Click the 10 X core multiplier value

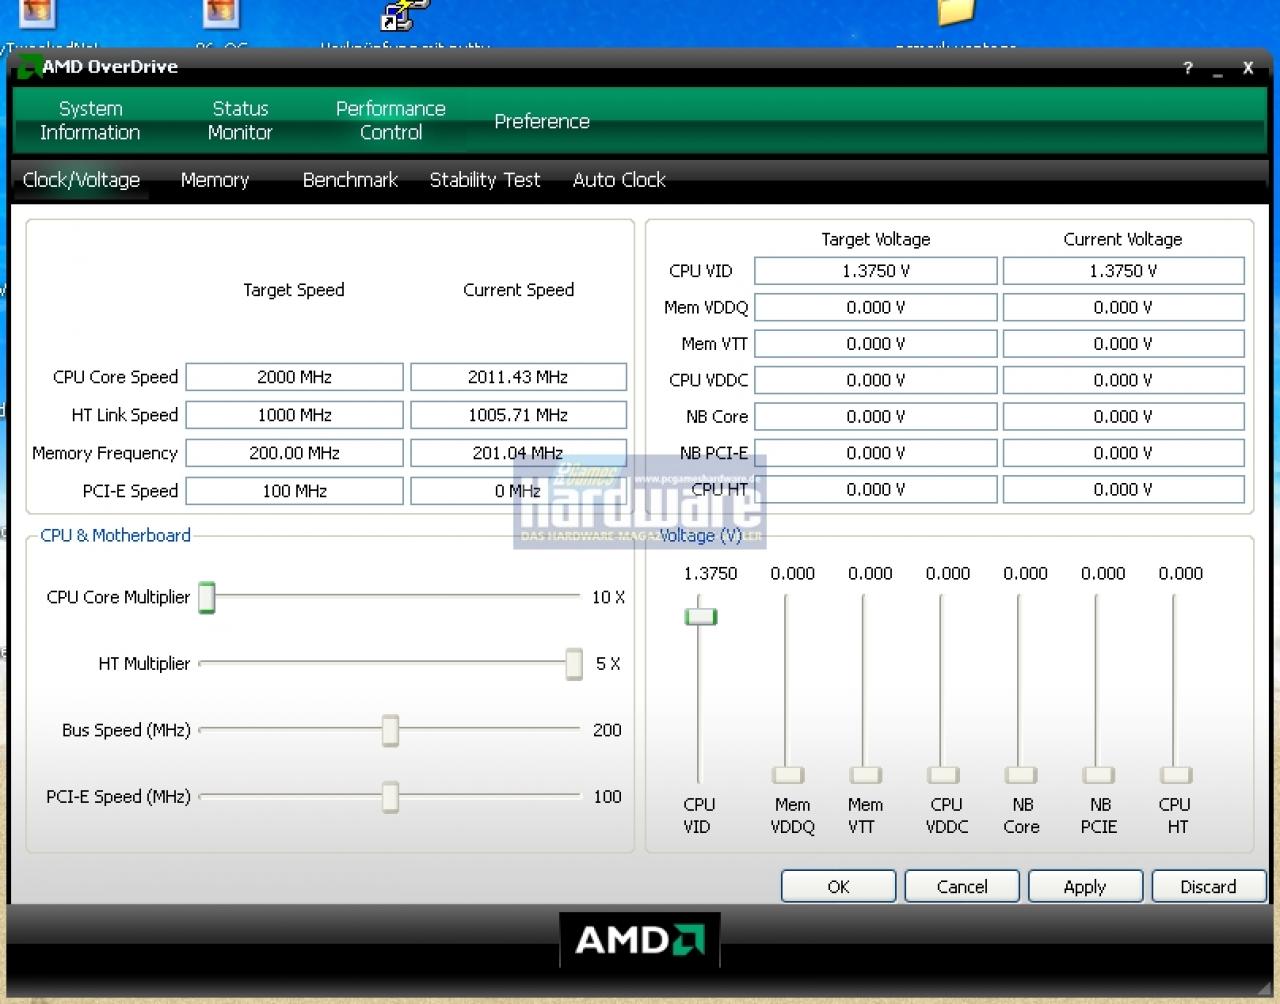point(608,597)
